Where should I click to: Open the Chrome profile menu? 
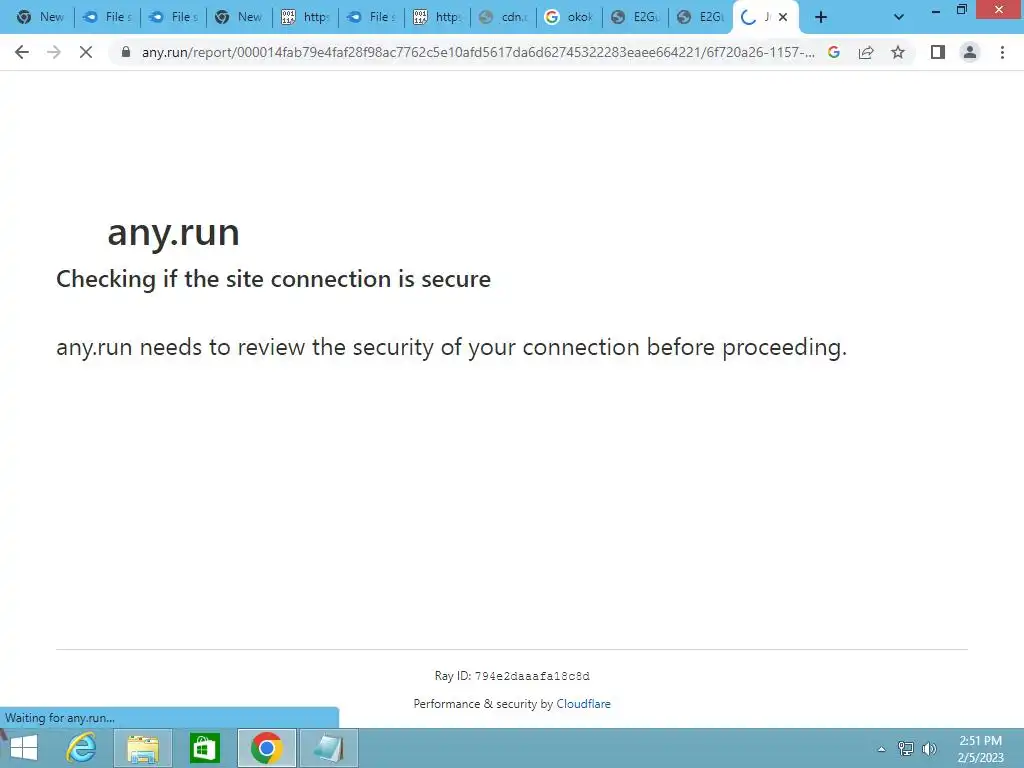point(970,52)
